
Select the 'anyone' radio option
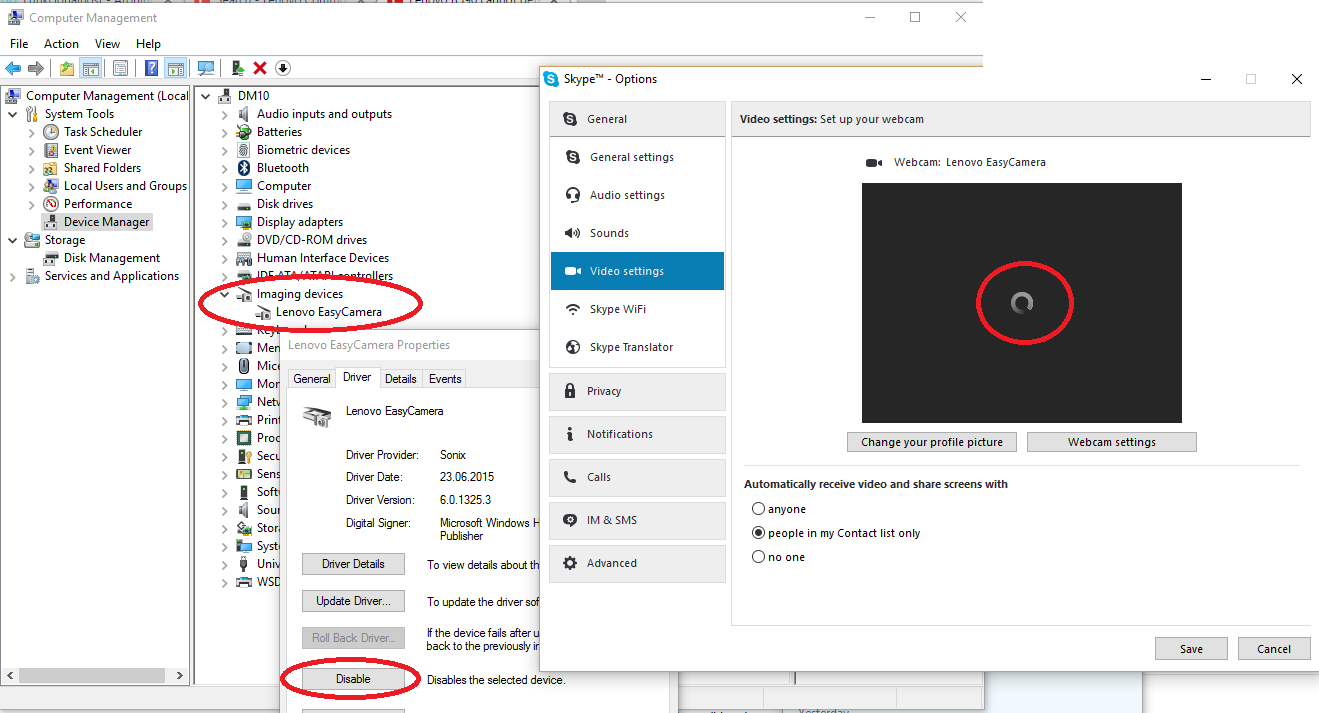(758, 509)
